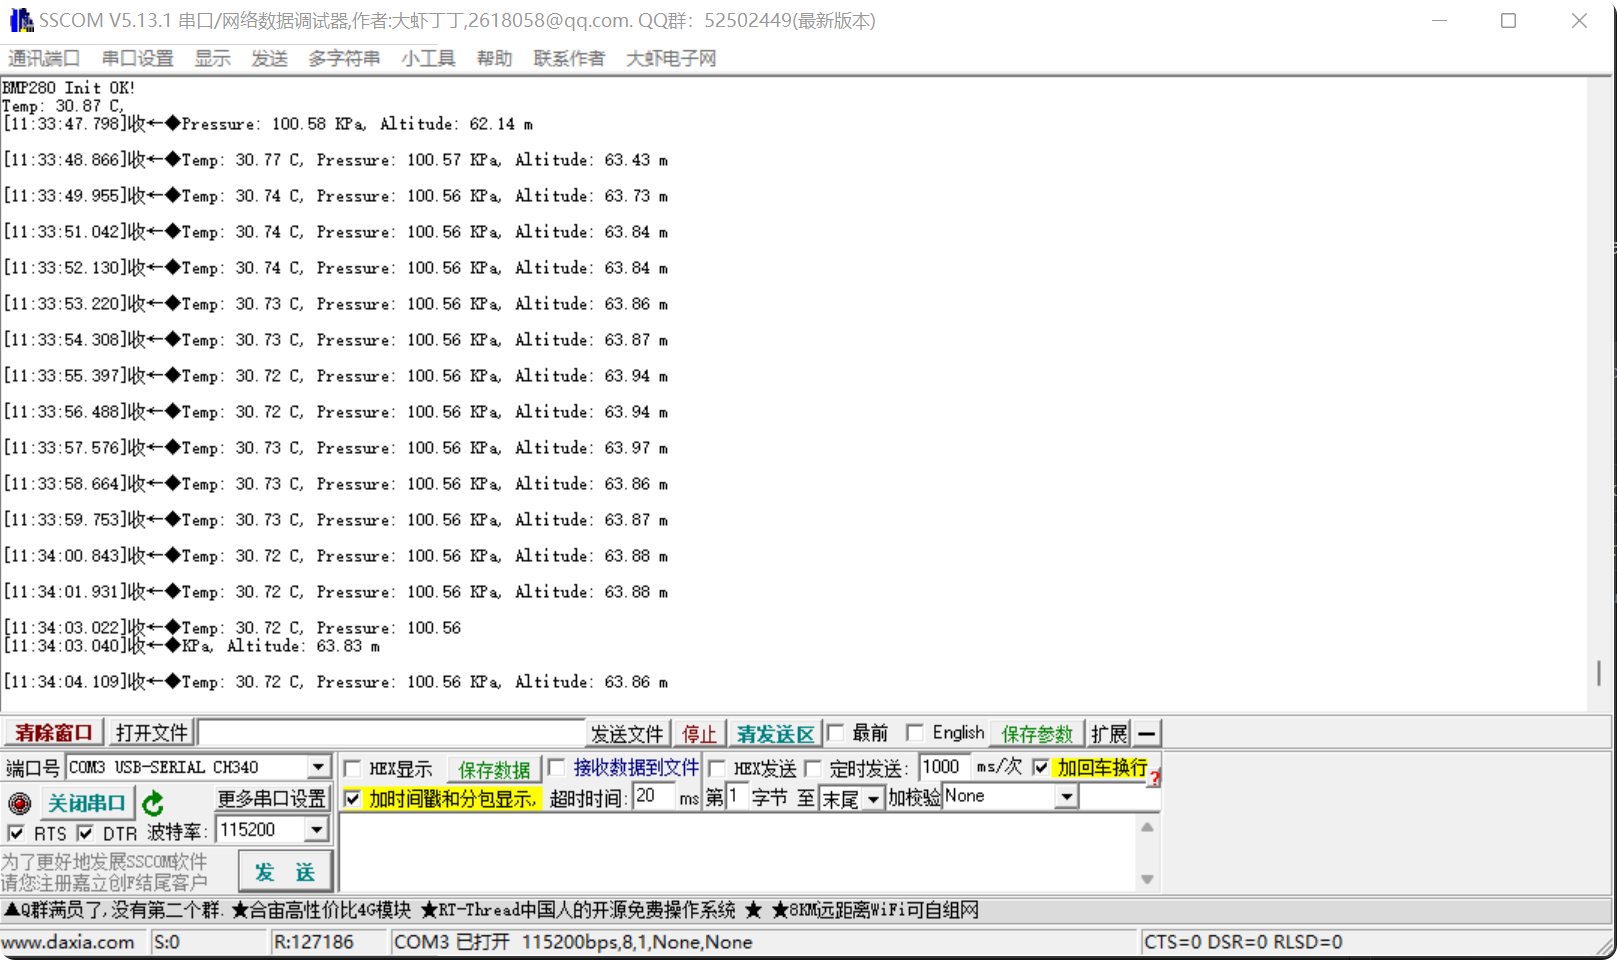Click the 扩展 button
The image size is (1617, 960).
pyautogui.click(x=1109, y=734)
